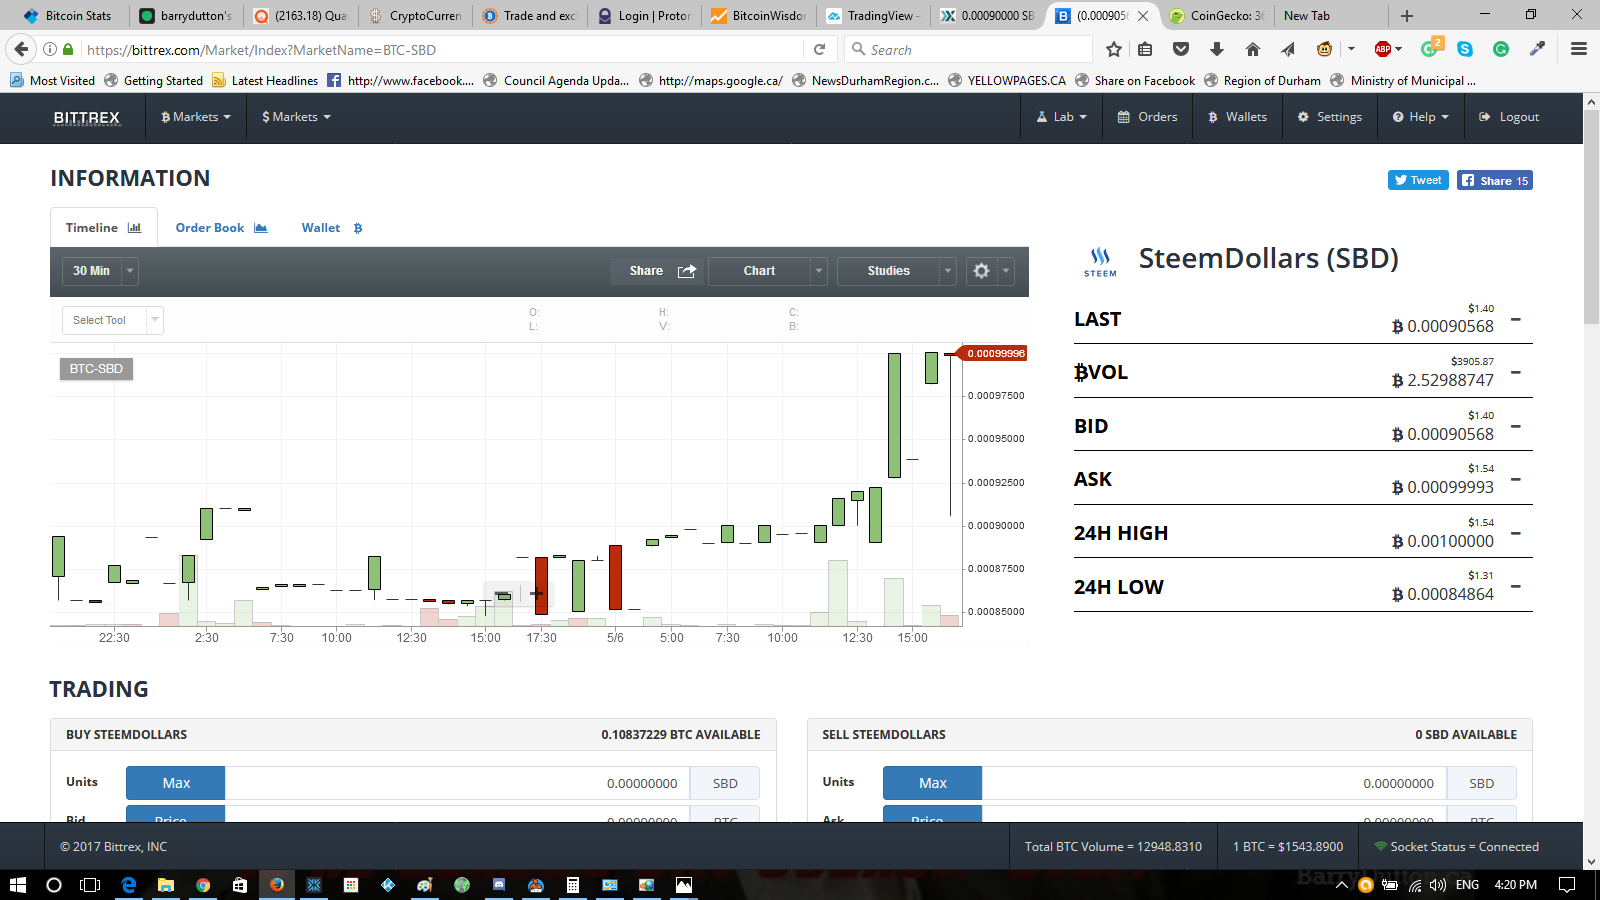
Task: Open Calculator from the taskbar
Action: point(573,885)
